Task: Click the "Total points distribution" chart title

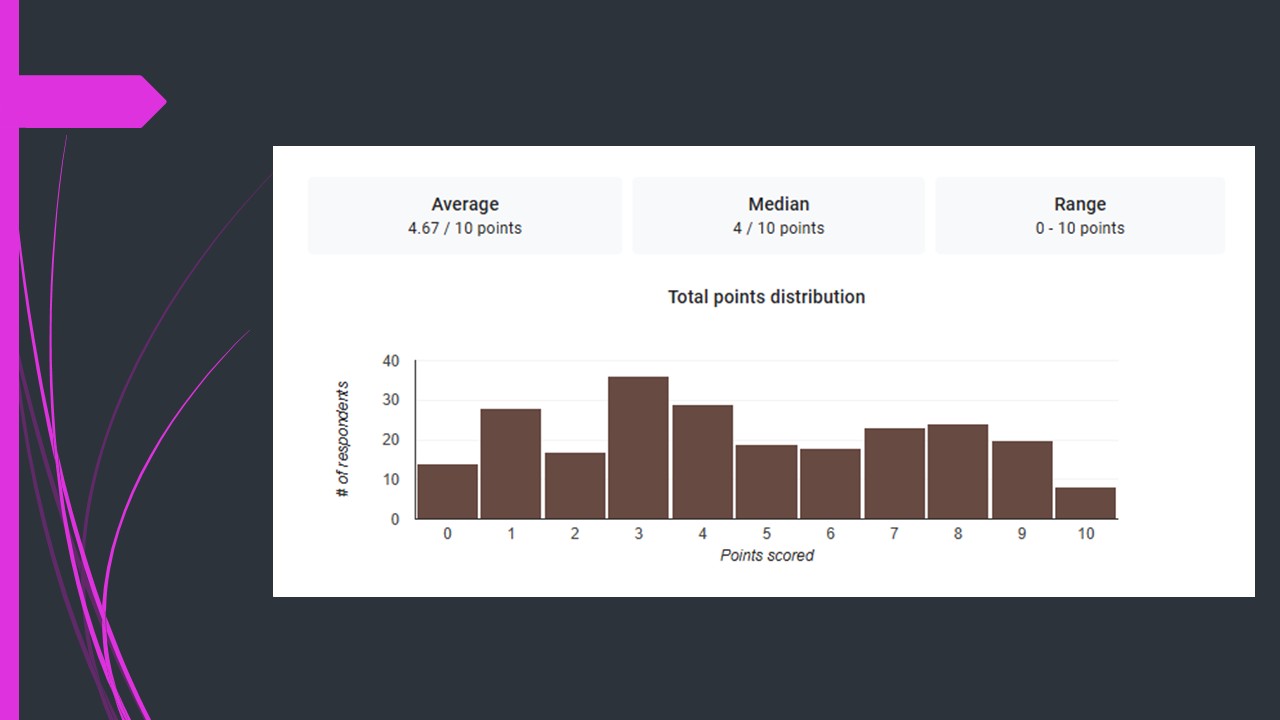Action: pyautogui.click(x=766, y=297)
